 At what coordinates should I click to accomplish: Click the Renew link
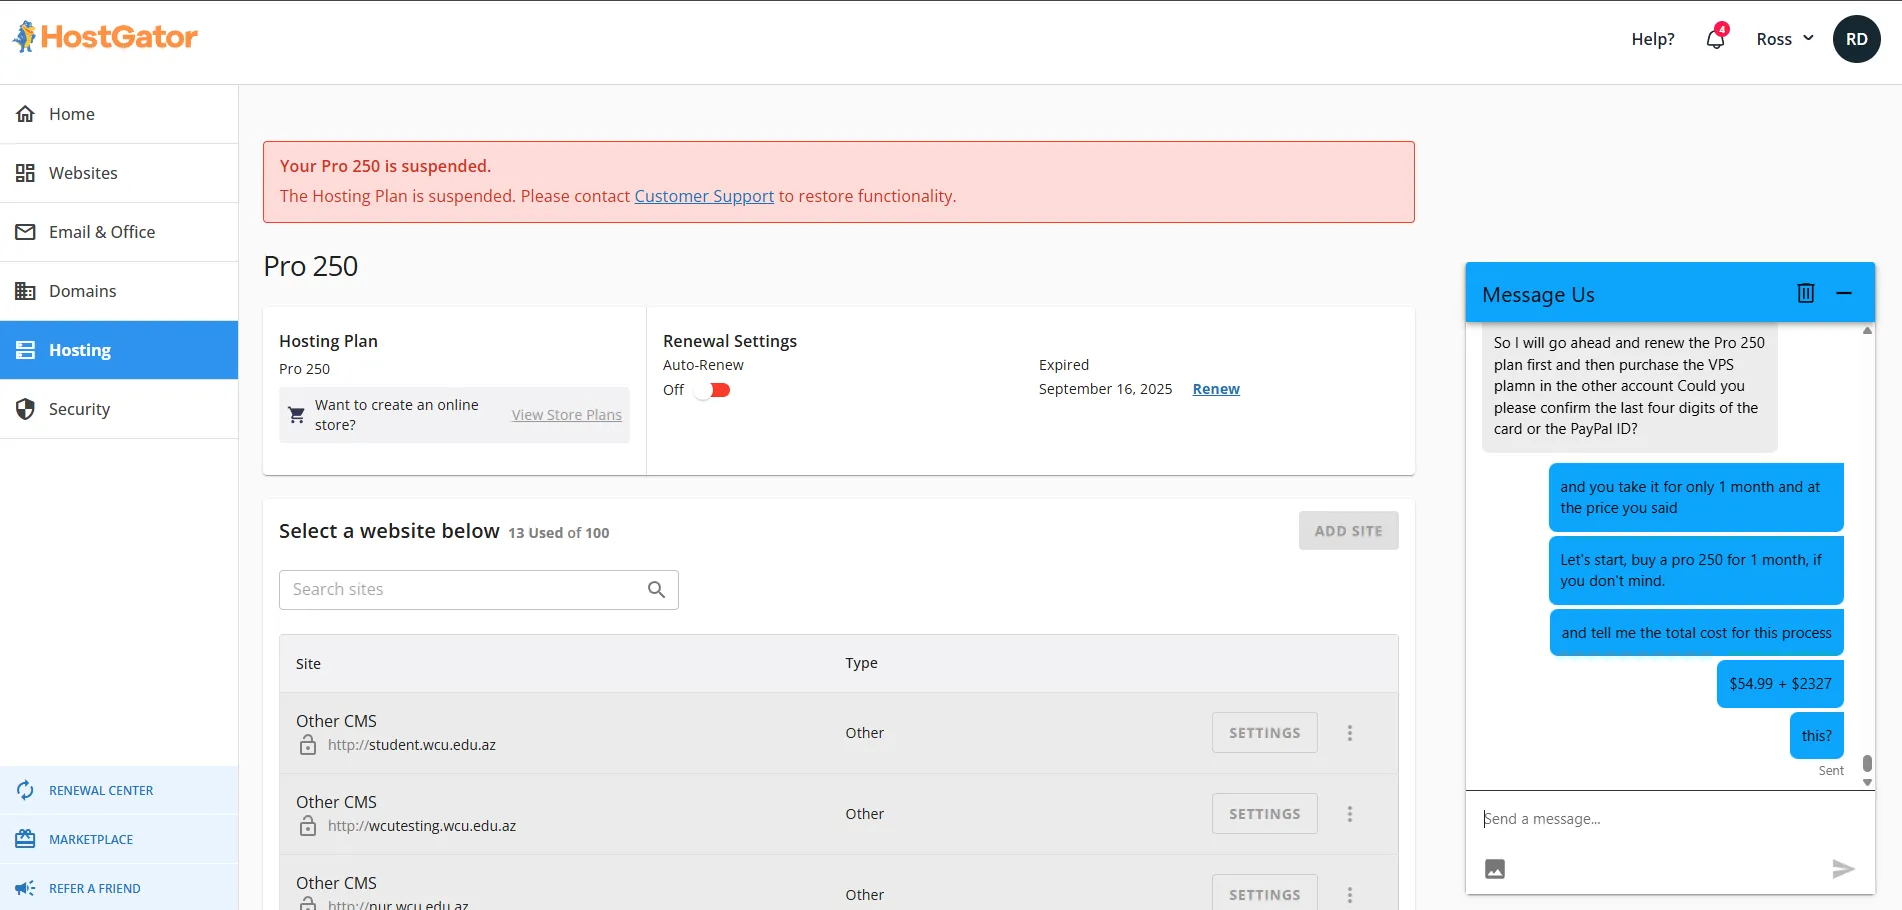coord(1215,389)
